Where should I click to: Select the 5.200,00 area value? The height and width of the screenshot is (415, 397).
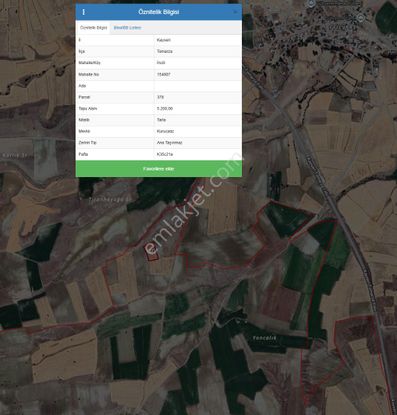[165, 109]
